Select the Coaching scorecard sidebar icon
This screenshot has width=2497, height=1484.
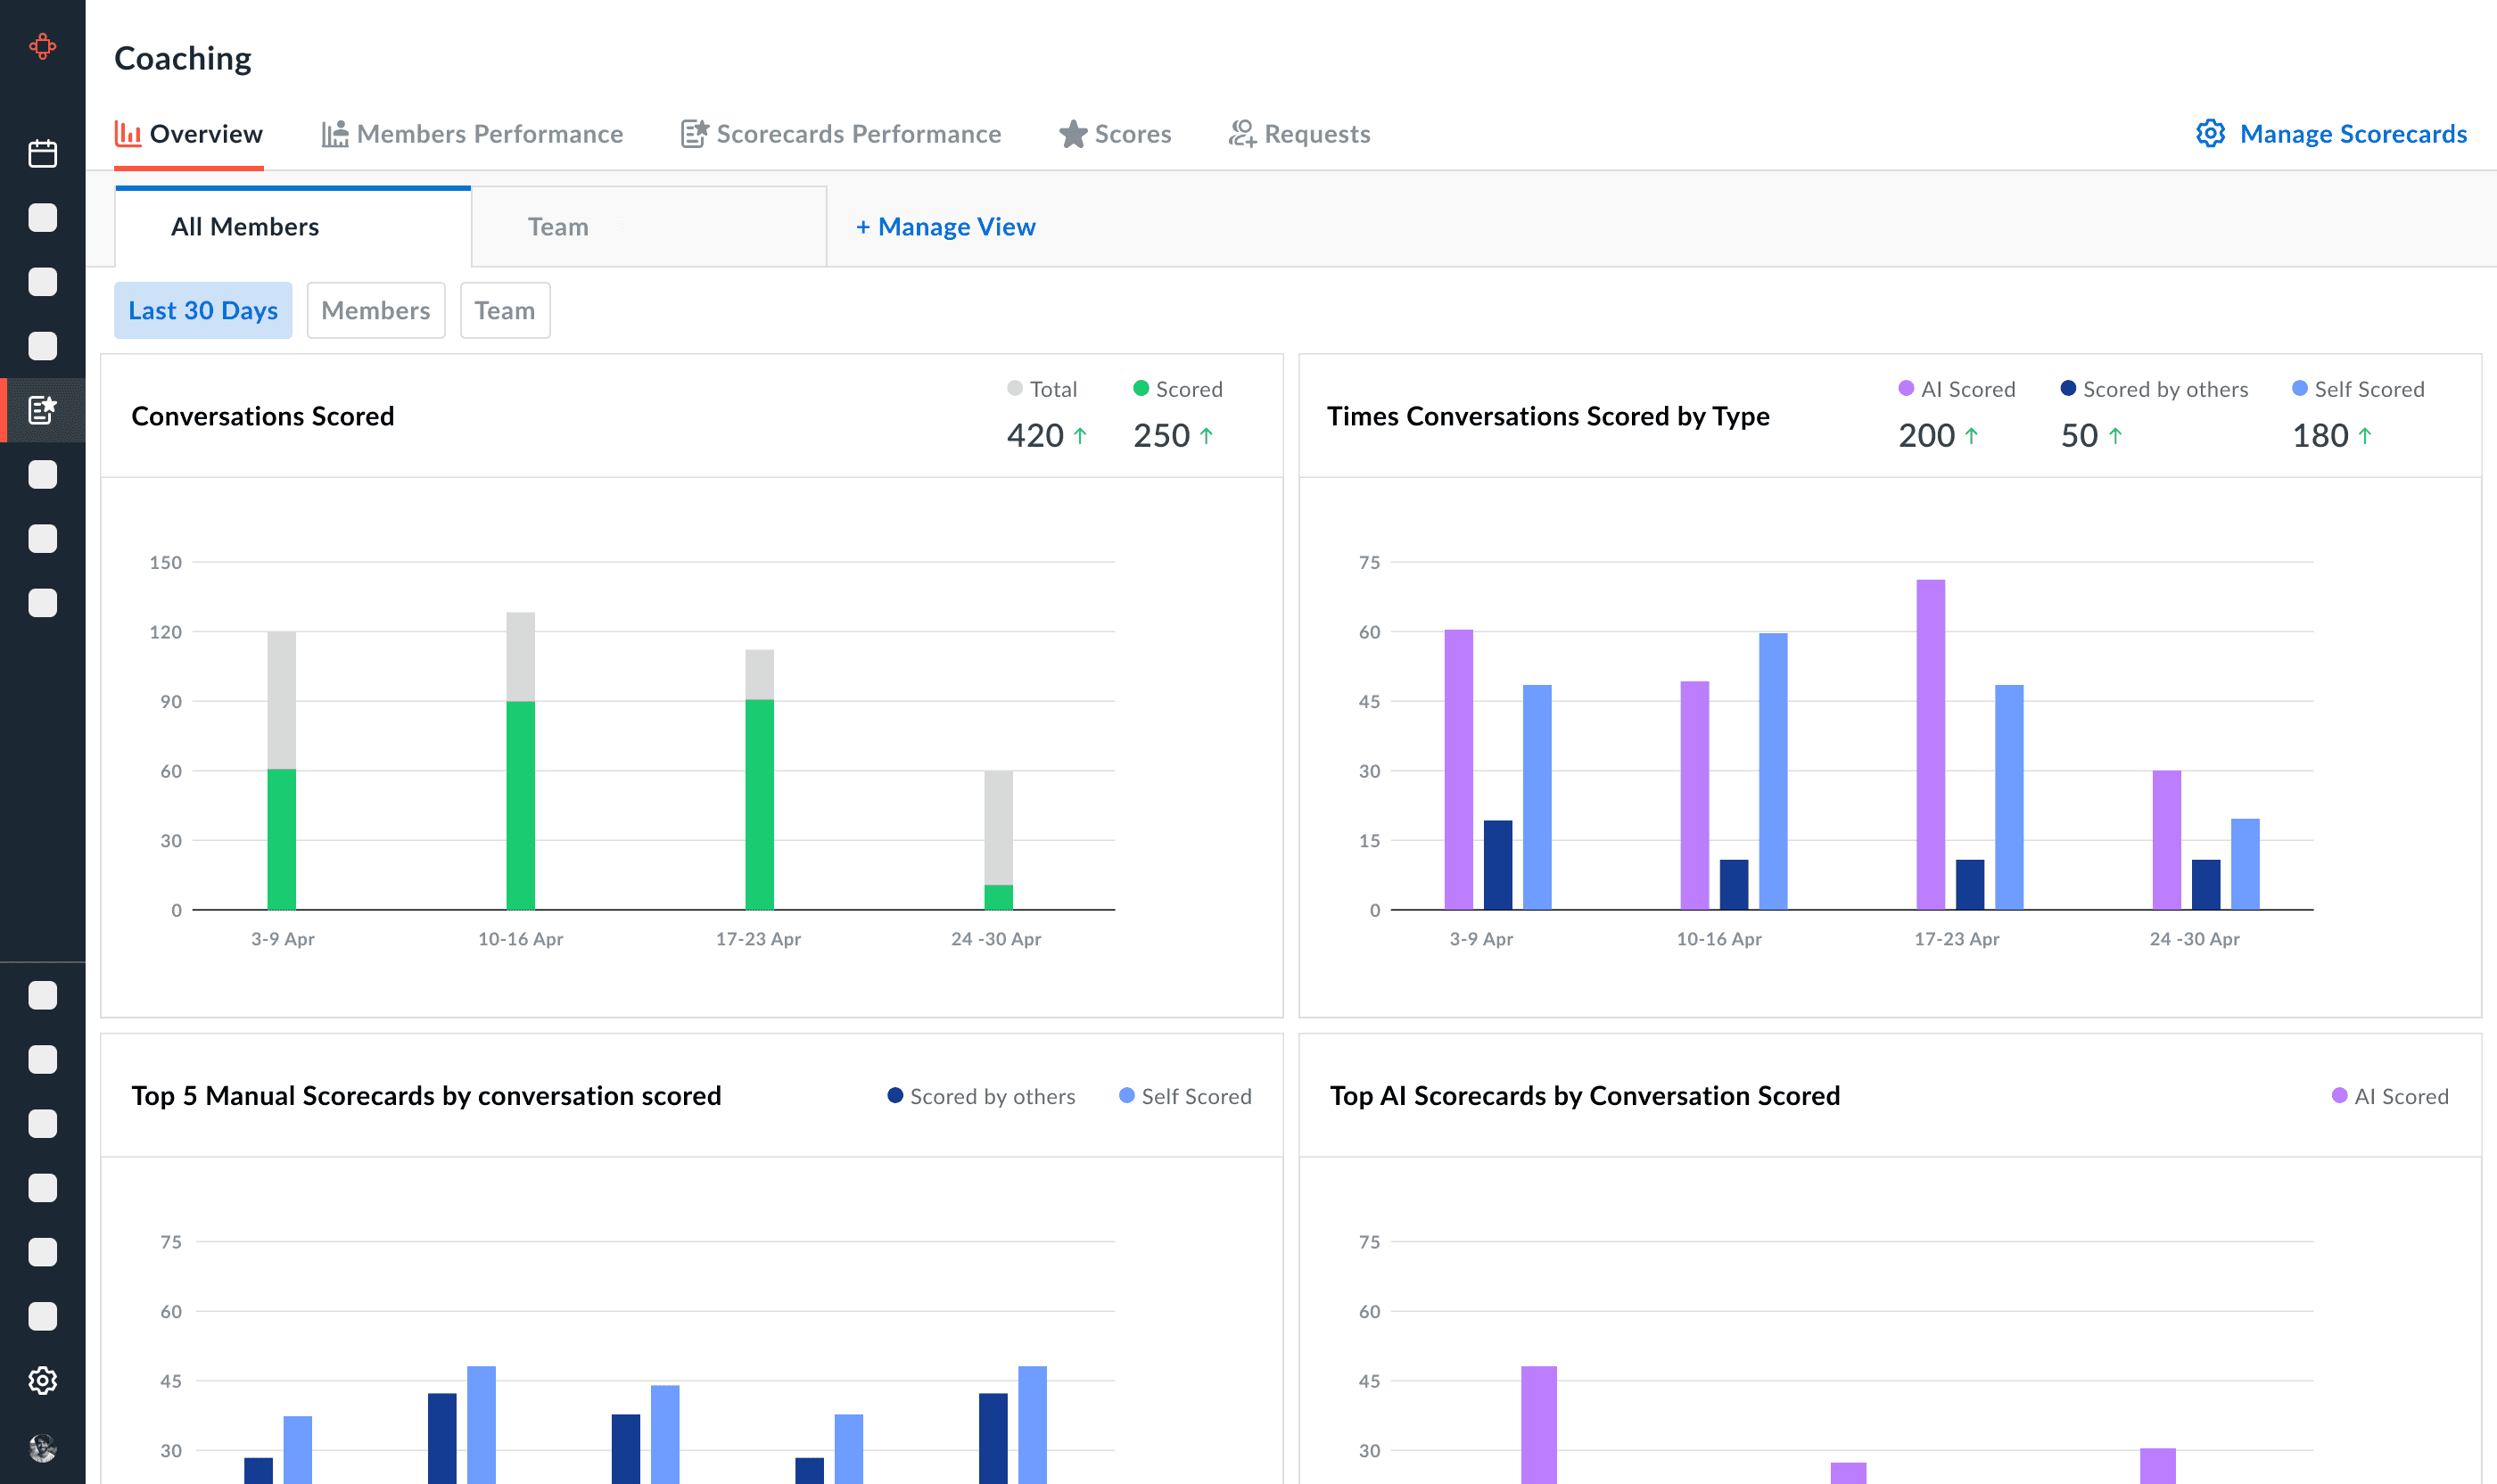pos(42,409)
